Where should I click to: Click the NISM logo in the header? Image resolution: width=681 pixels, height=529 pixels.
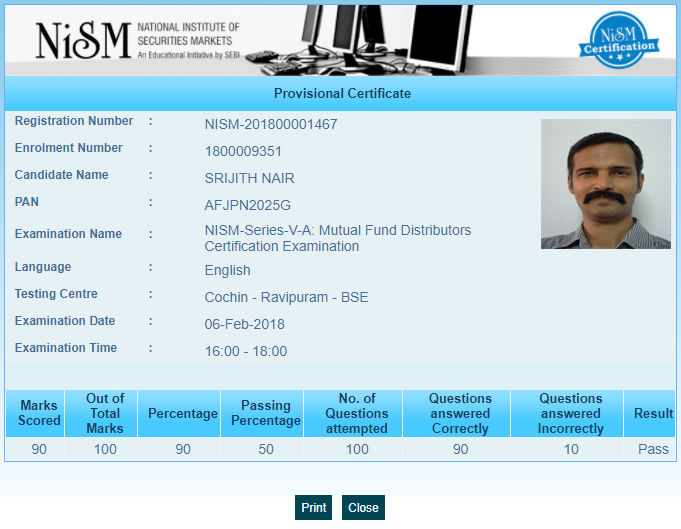click(x=83, y=40)
